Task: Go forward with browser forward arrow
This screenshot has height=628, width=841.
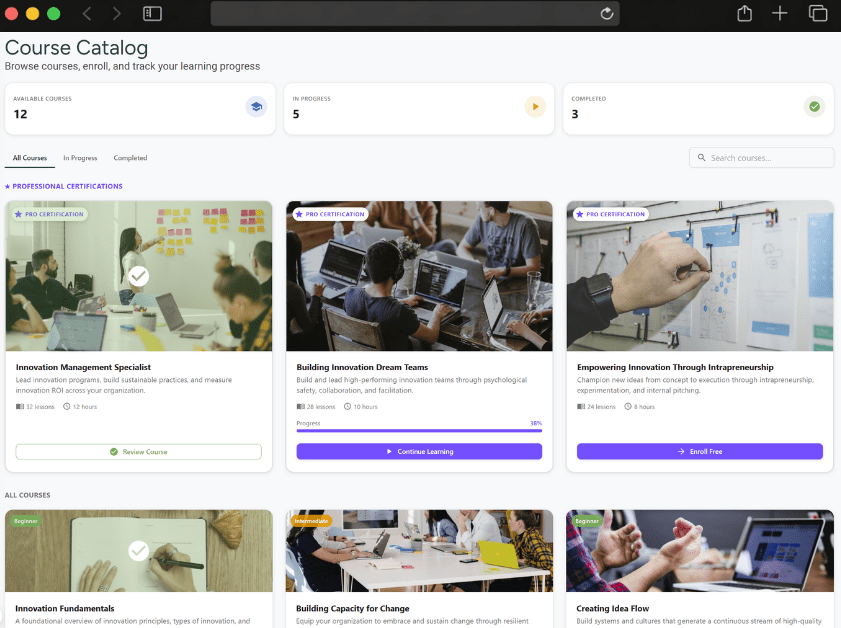Action: coord(116,13)
